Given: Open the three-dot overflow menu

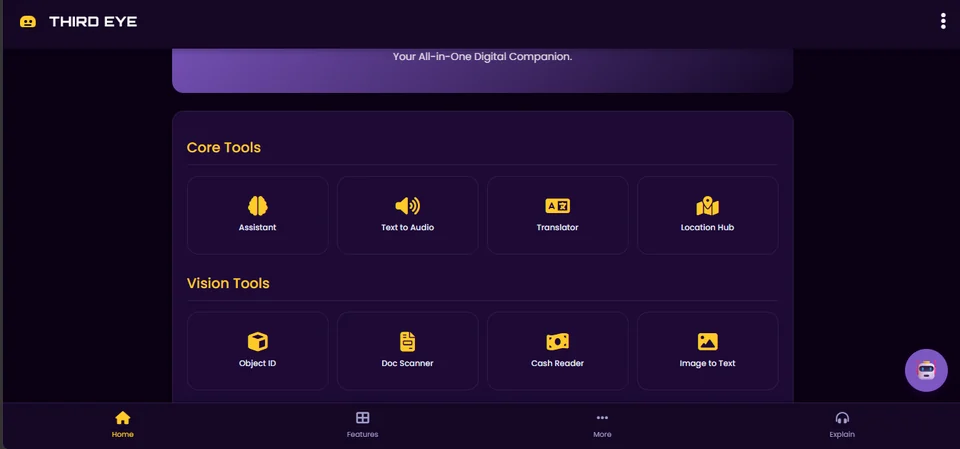Looking at the screenshot, I should (943, 21).
